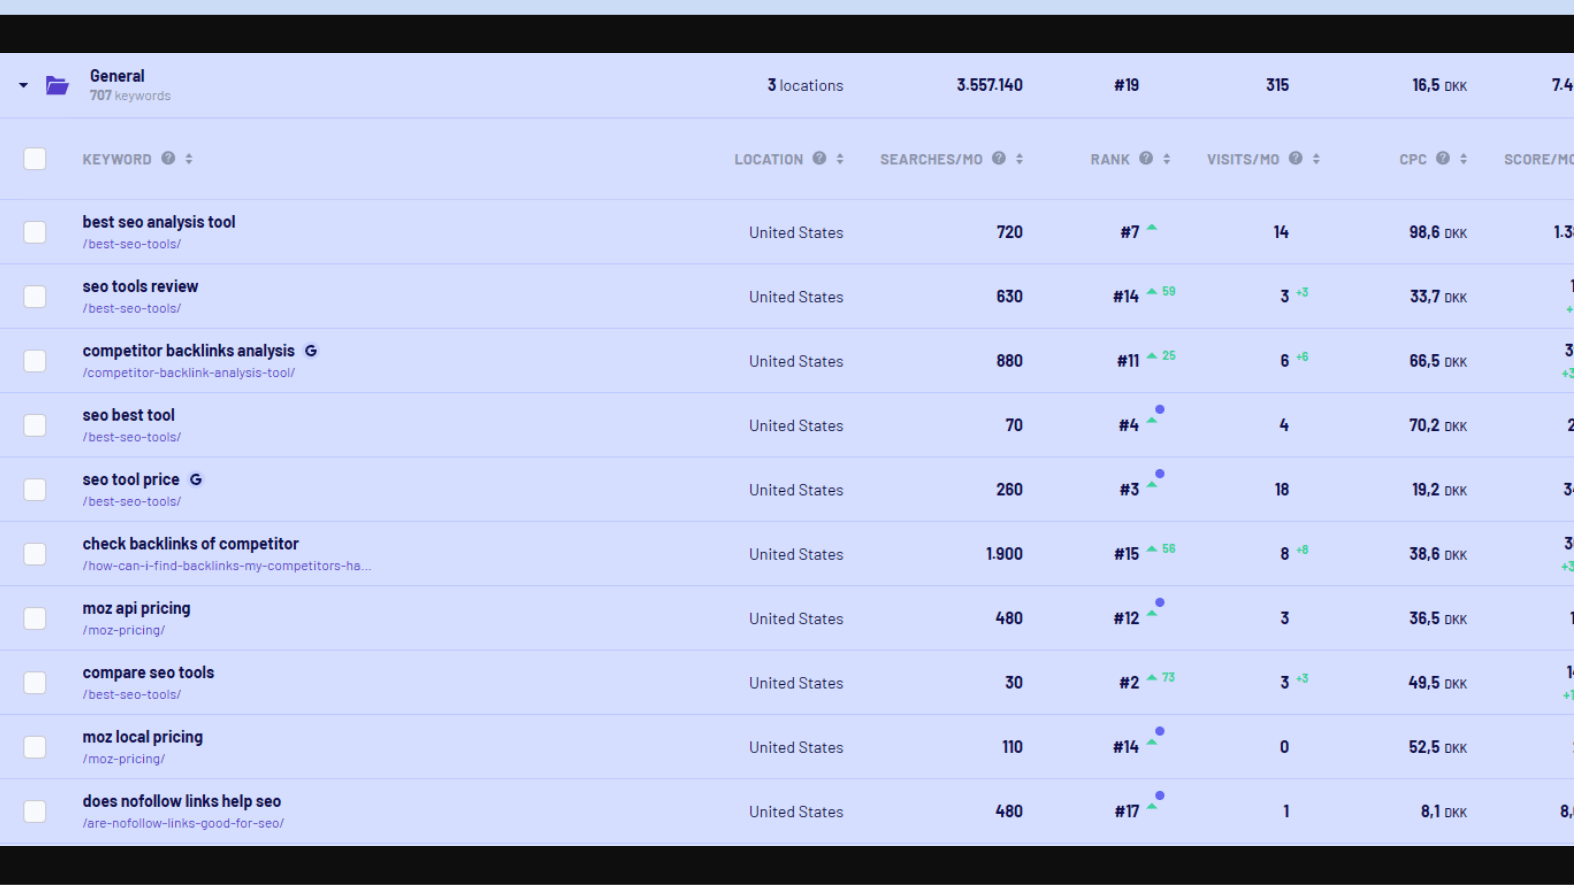Open URL /are-nofollow-links-good-for-seo/
The height and width of the screenshot is (885, 1574).
pyautogui.click(x=183, y=824)
